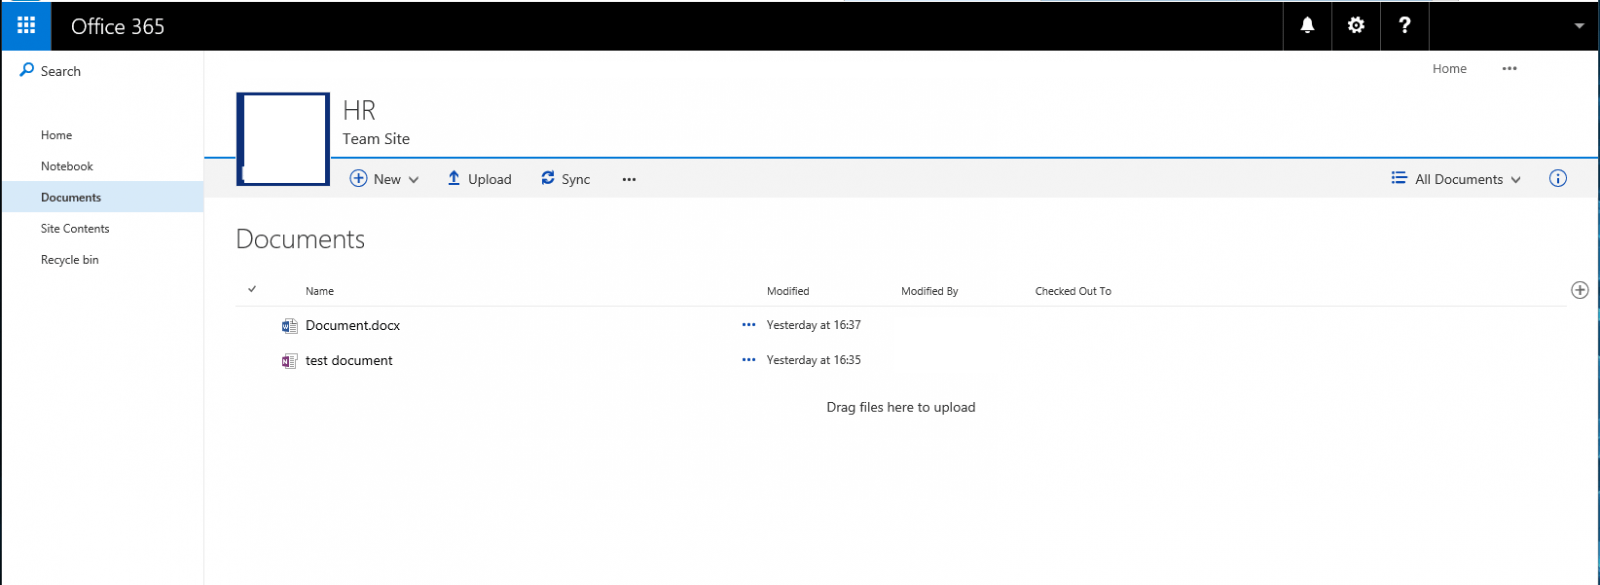Click the Office 365 title text
Image resolution: width=1600 pixels, height=585 pixels.
(118, 27)
